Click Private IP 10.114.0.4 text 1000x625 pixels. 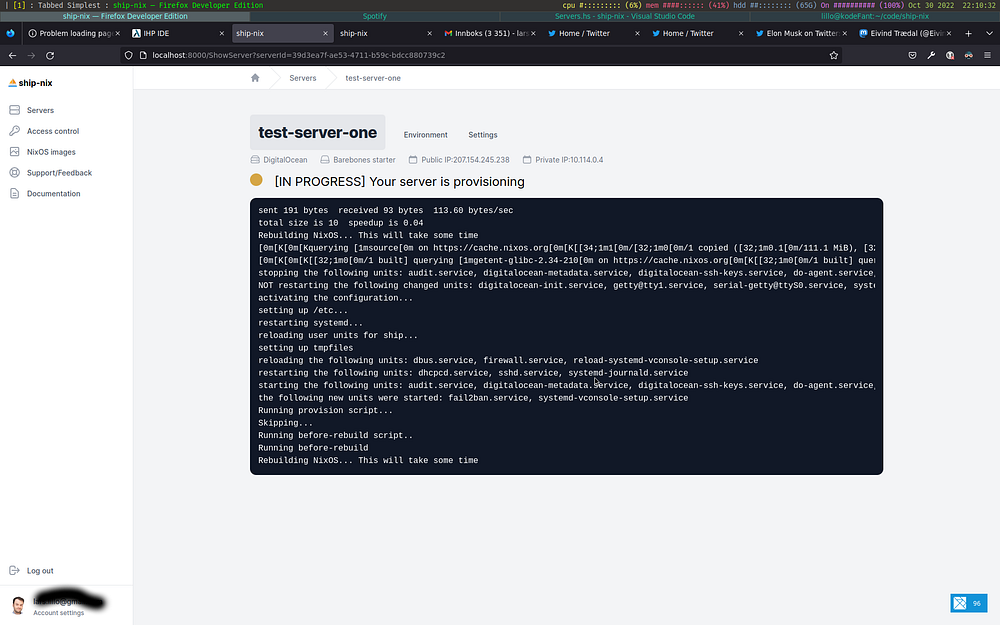click(569, 160)
